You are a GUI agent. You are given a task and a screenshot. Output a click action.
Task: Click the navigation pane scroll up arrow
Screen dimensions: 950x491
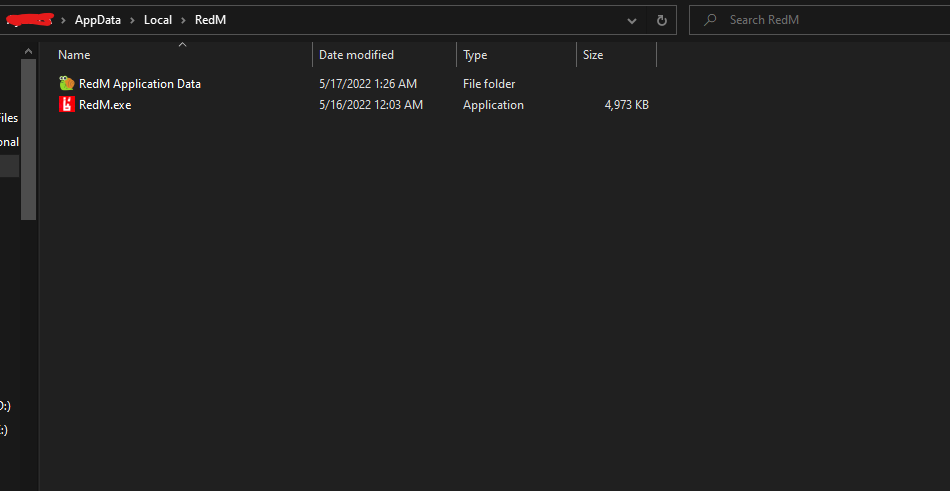point(28,50)
